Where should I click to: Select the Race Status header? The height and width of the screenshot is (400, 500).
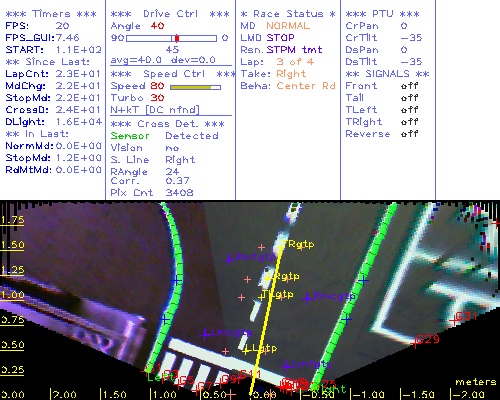(288, 14)
